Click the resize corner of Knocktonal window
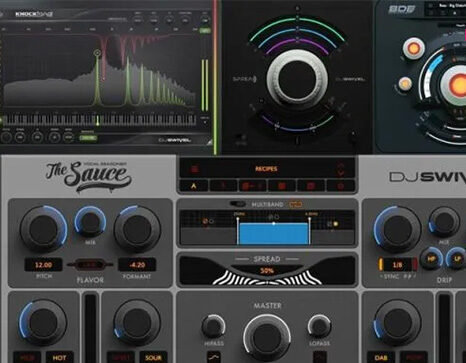Screen dimensions: 466x363 point(209,142)
